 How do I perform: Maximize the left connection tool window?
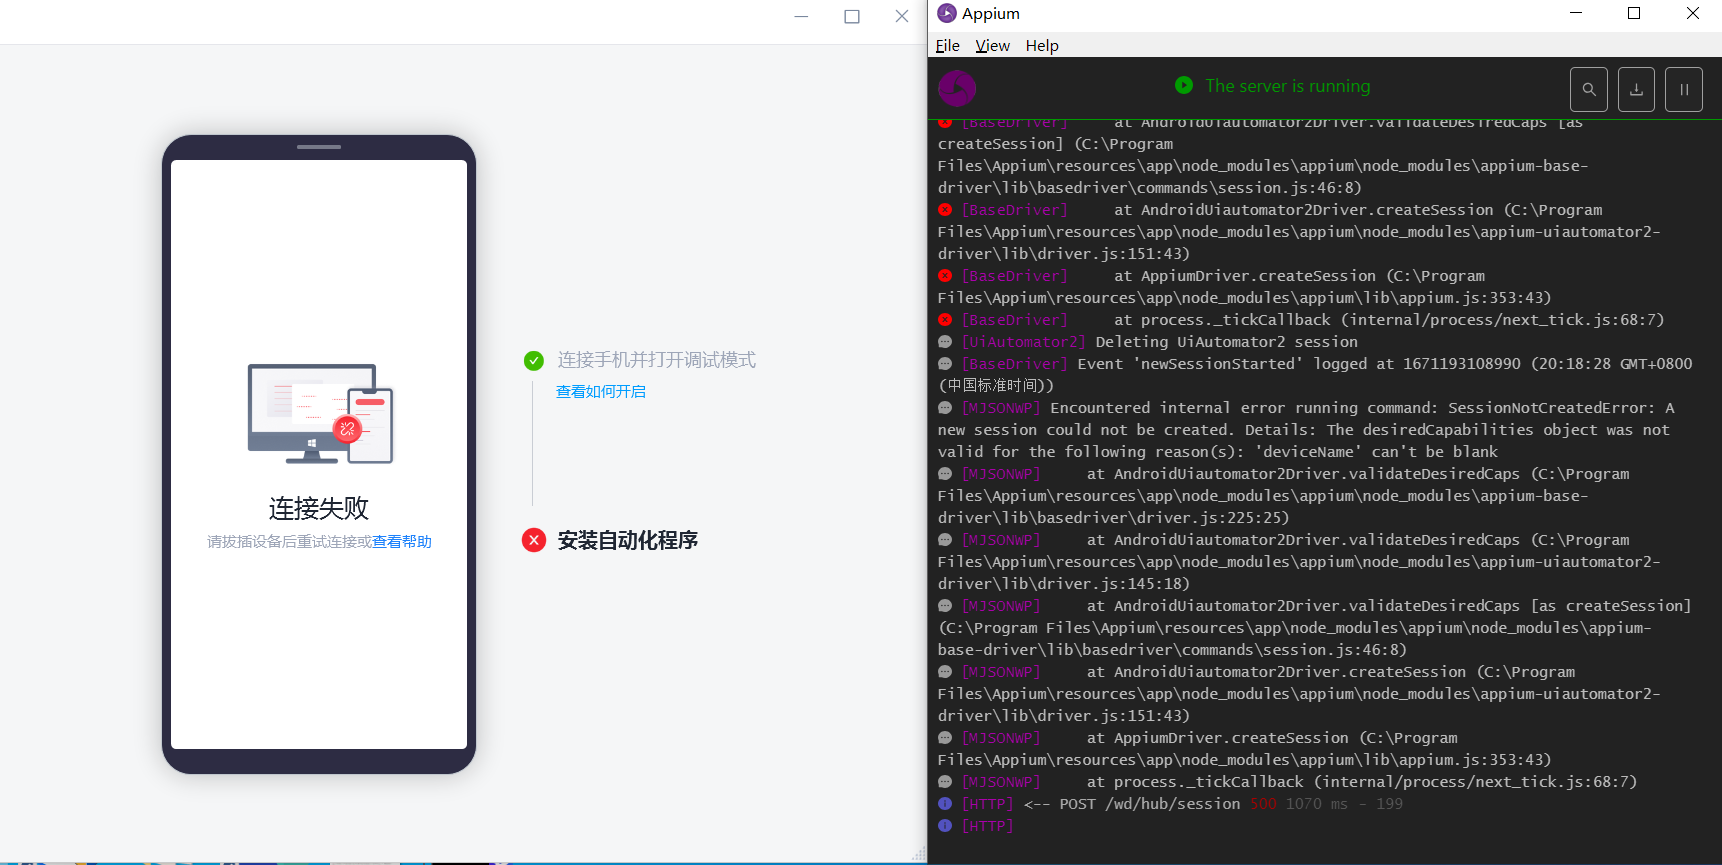tap(852, 16)
